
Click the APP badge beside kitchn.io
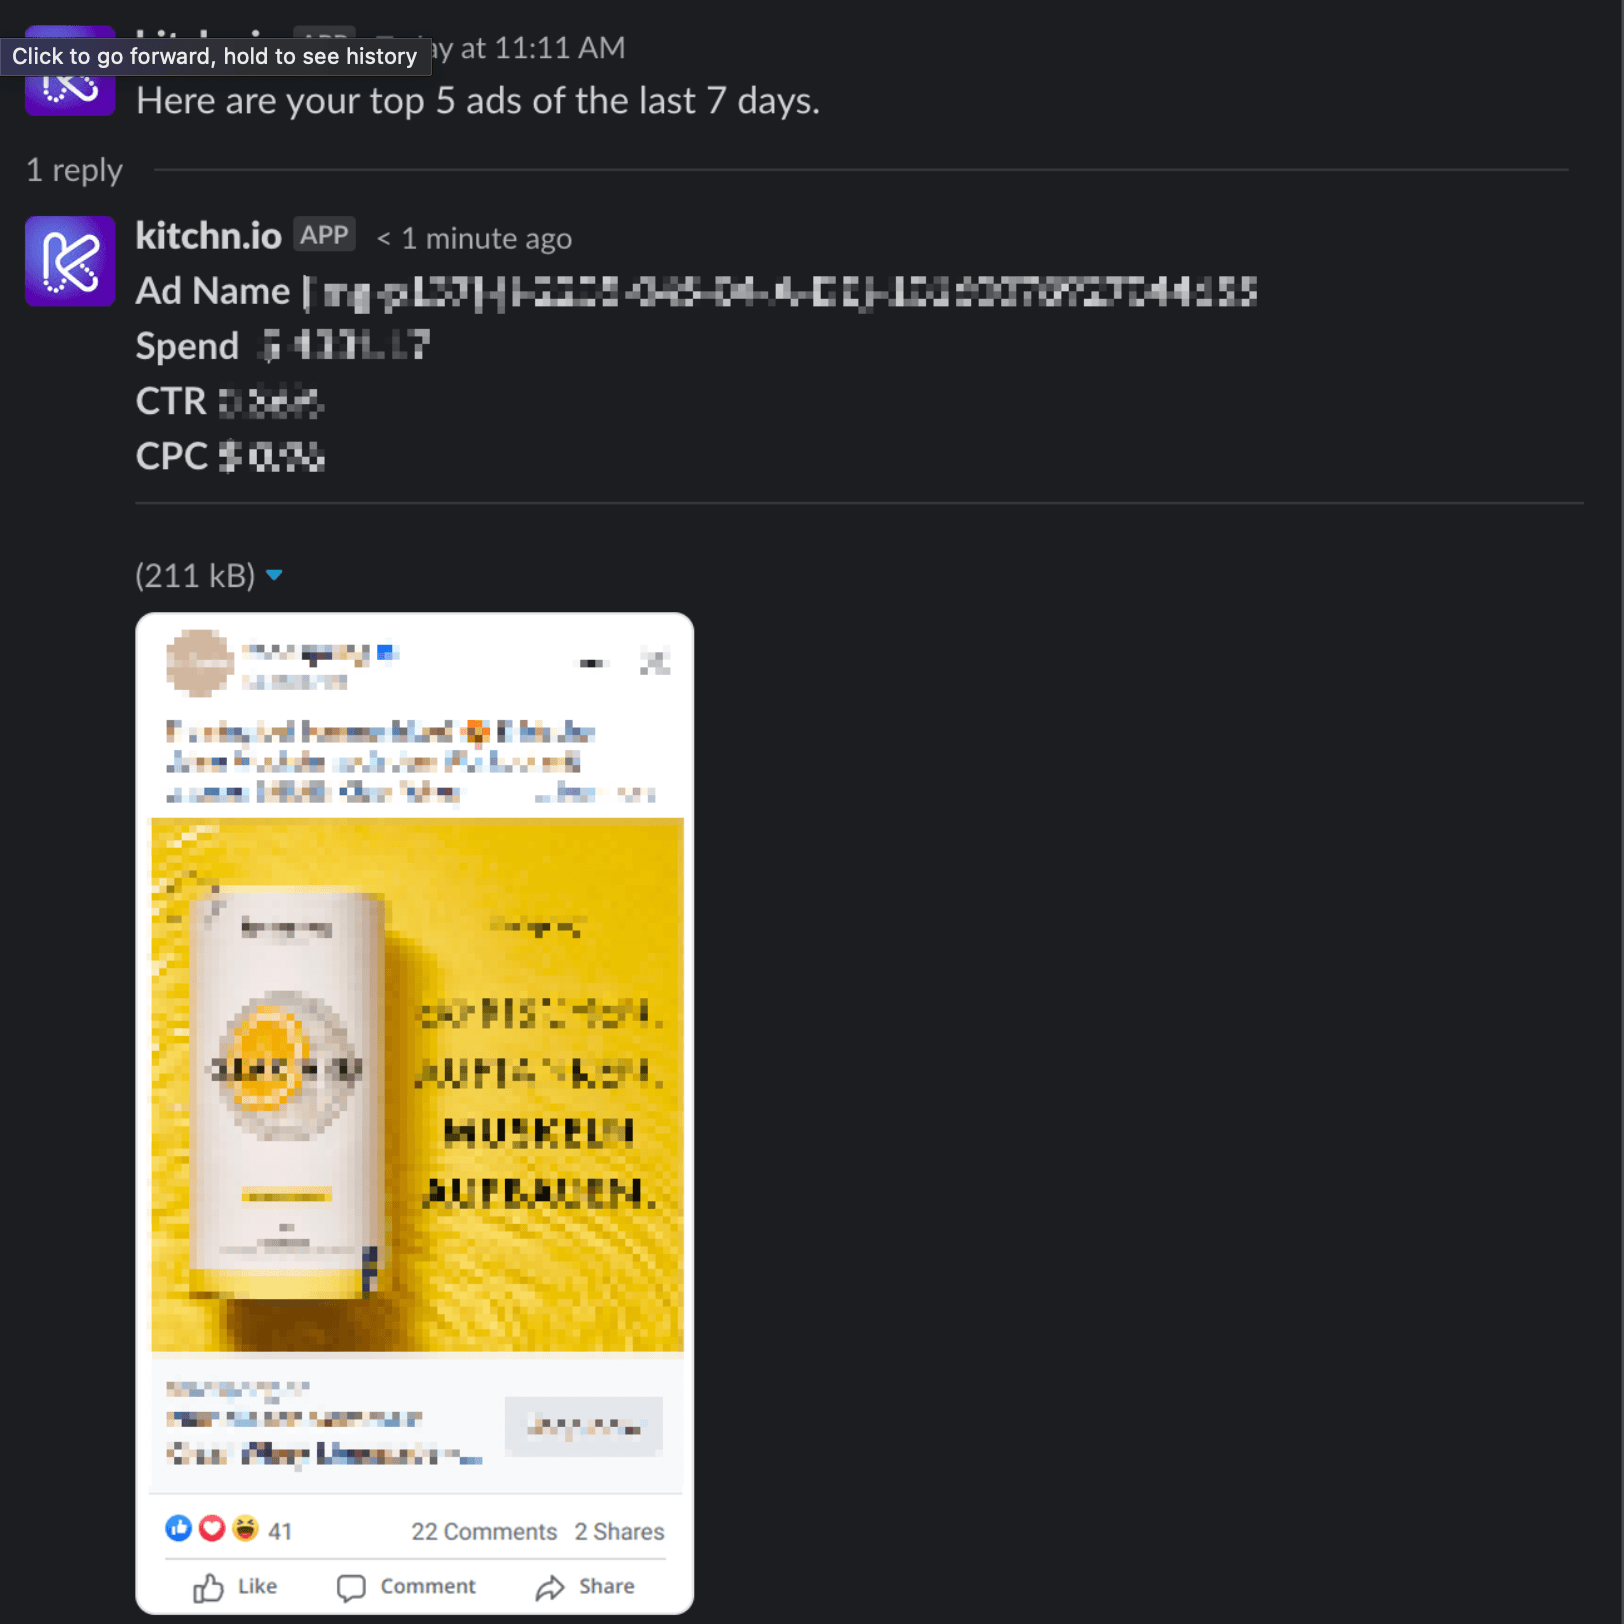point(324,235)
